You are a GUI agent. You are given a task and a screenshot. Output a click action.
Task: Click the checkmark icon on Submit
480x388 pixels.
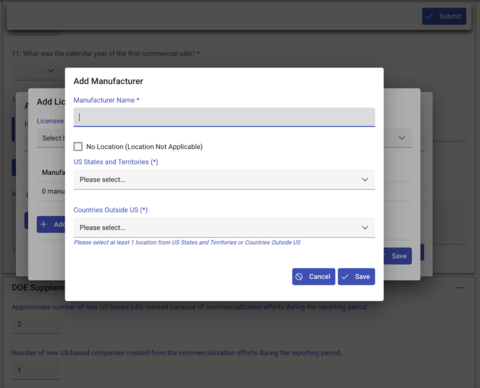point(429,16)
